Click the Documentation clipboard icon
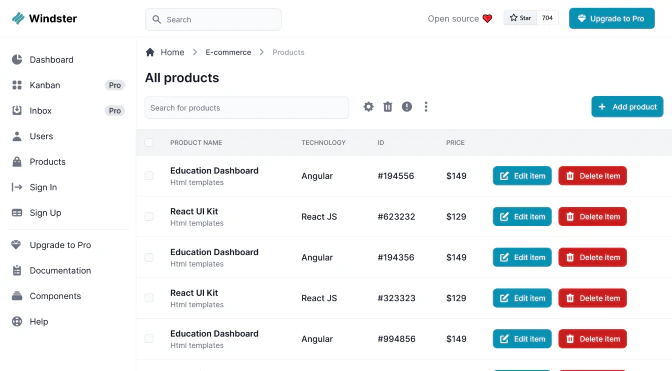The height and width of the screenshot is (371, 672). click(17, 270)
